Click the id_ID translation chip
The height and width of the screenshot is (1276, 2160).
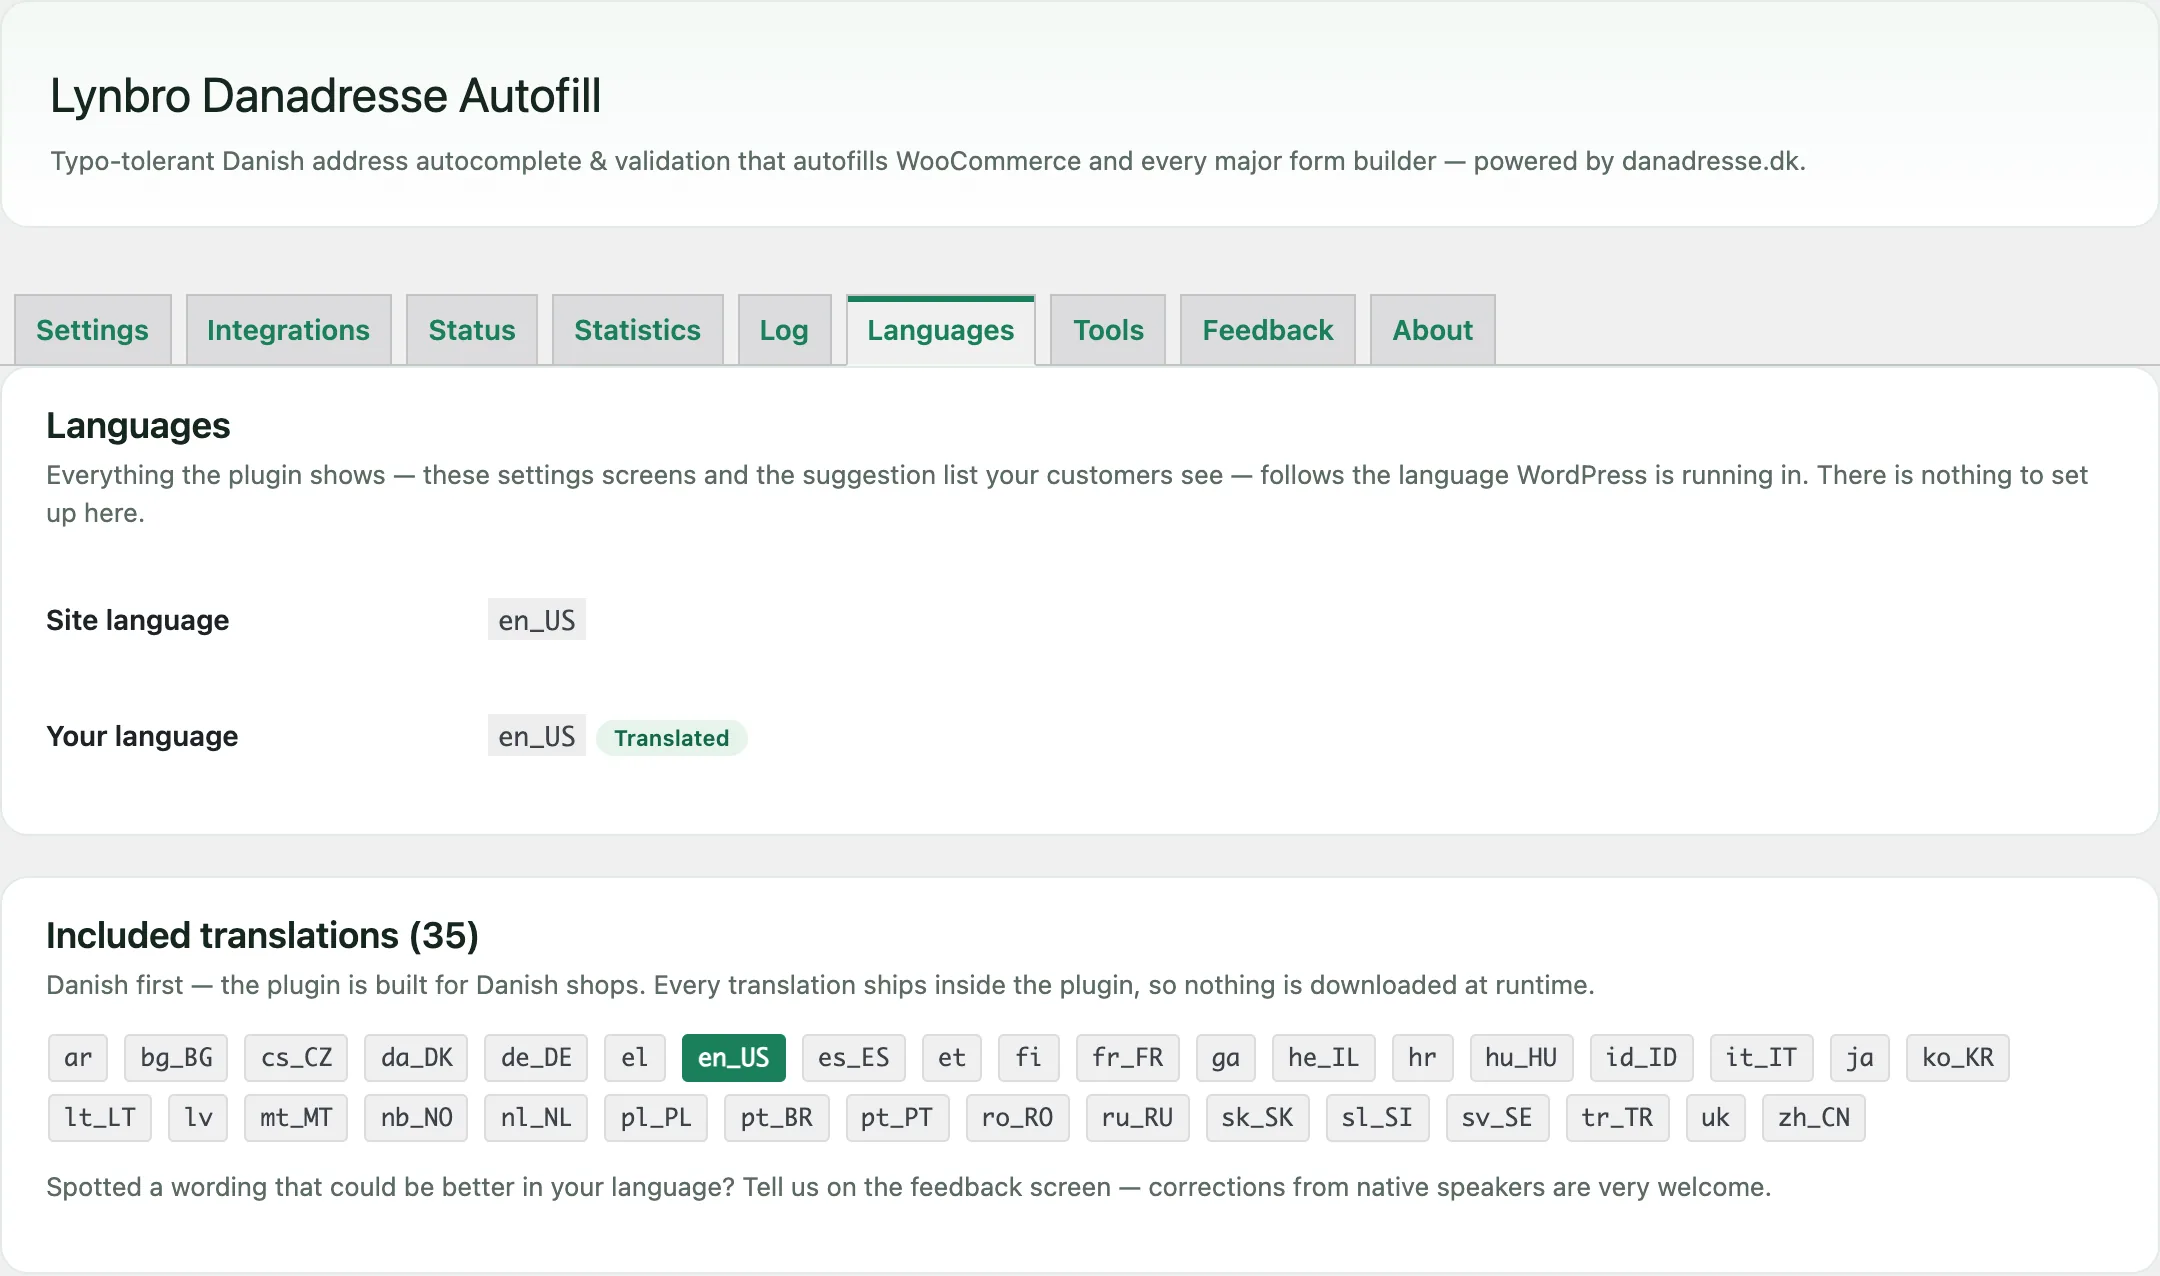(1642, 1058)
